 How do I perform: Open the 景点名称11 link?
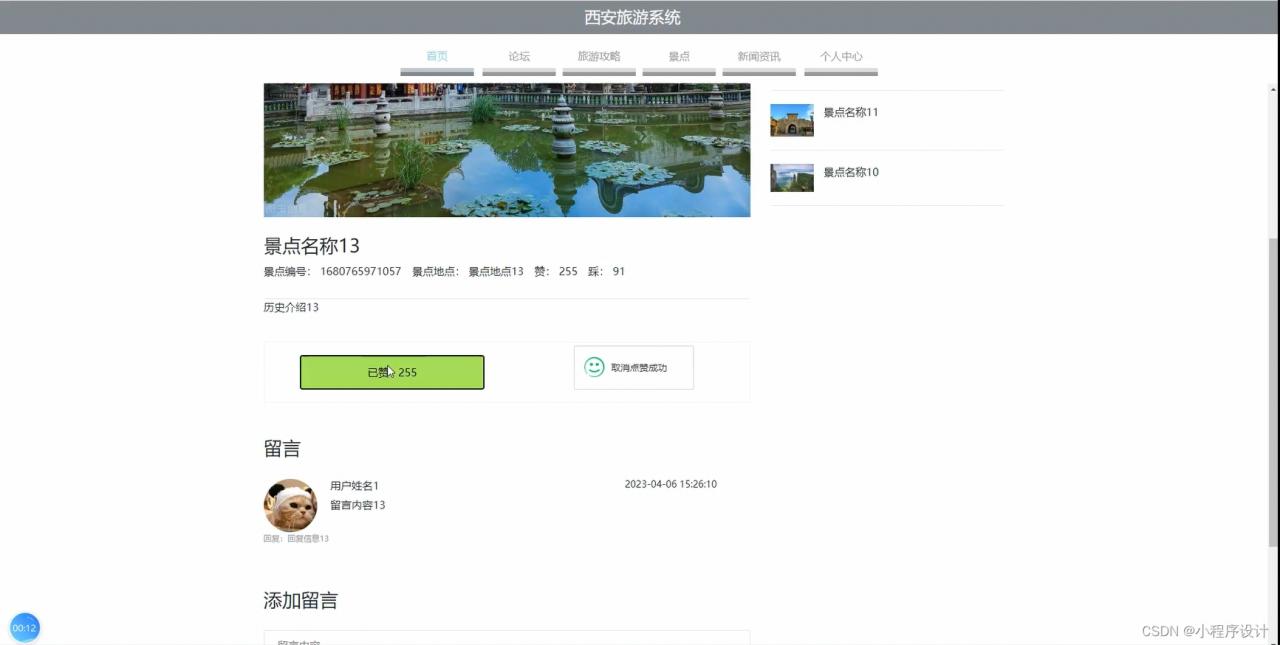[850, 112]
